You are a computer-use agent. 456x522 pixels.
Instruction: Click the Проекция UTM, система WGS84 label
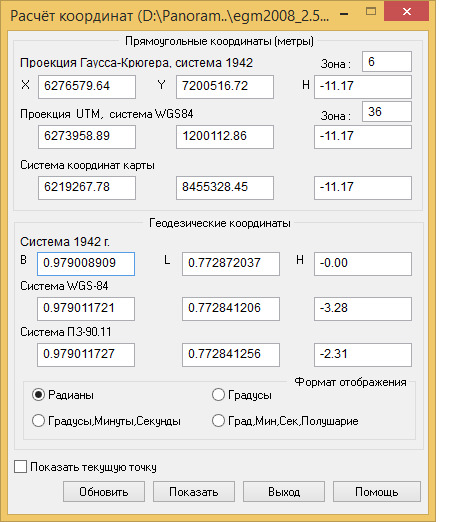(x=107, y=114)
